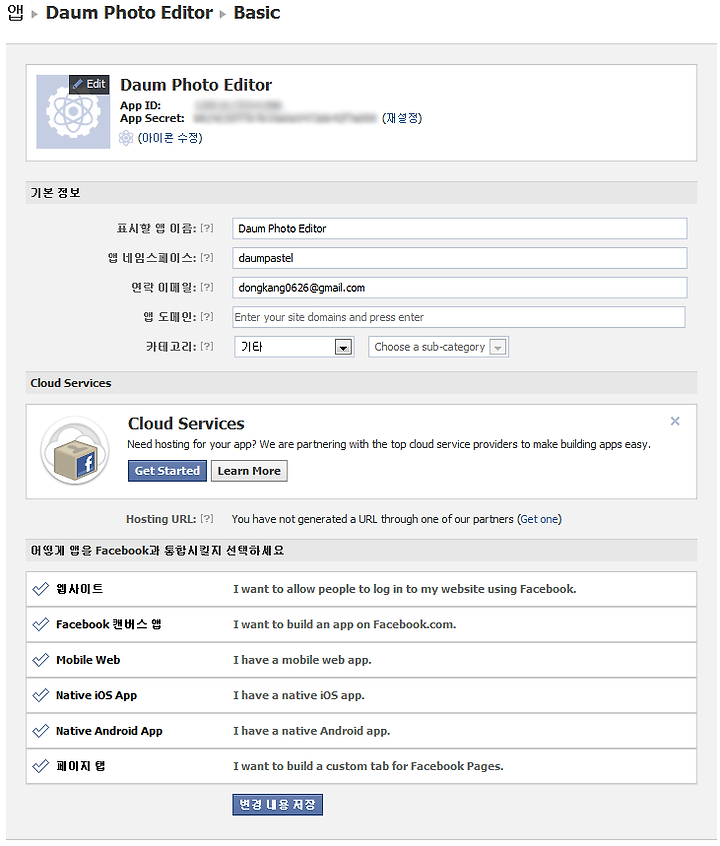720x846 pixels.
Task: Click help [?] next to 앱 도메인
Action: (x=207, y=317)
